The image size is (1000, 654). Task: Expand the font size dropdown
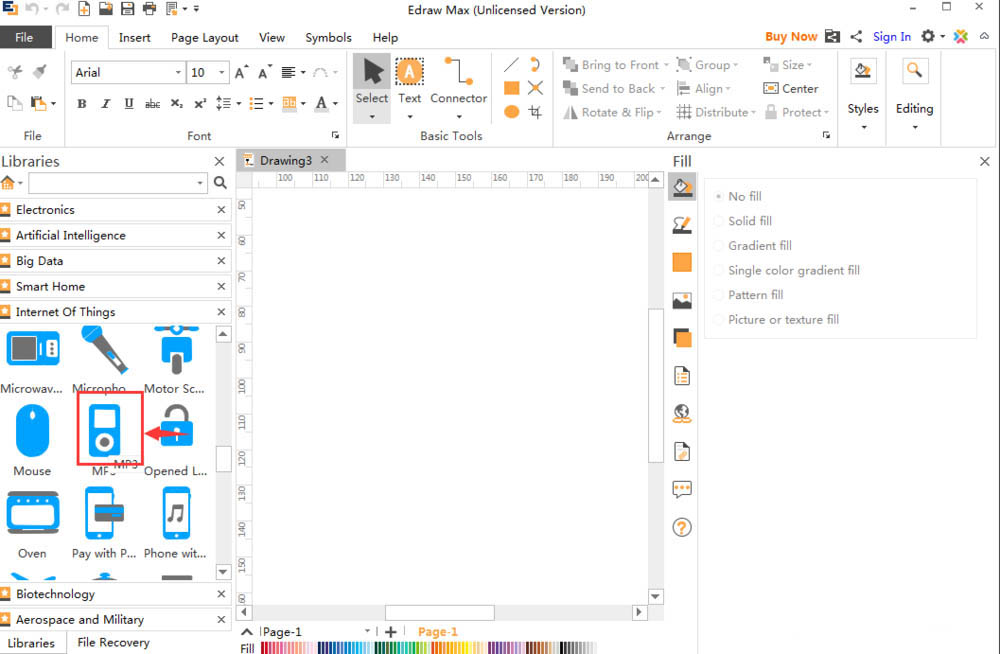click(x=224, y=73)
